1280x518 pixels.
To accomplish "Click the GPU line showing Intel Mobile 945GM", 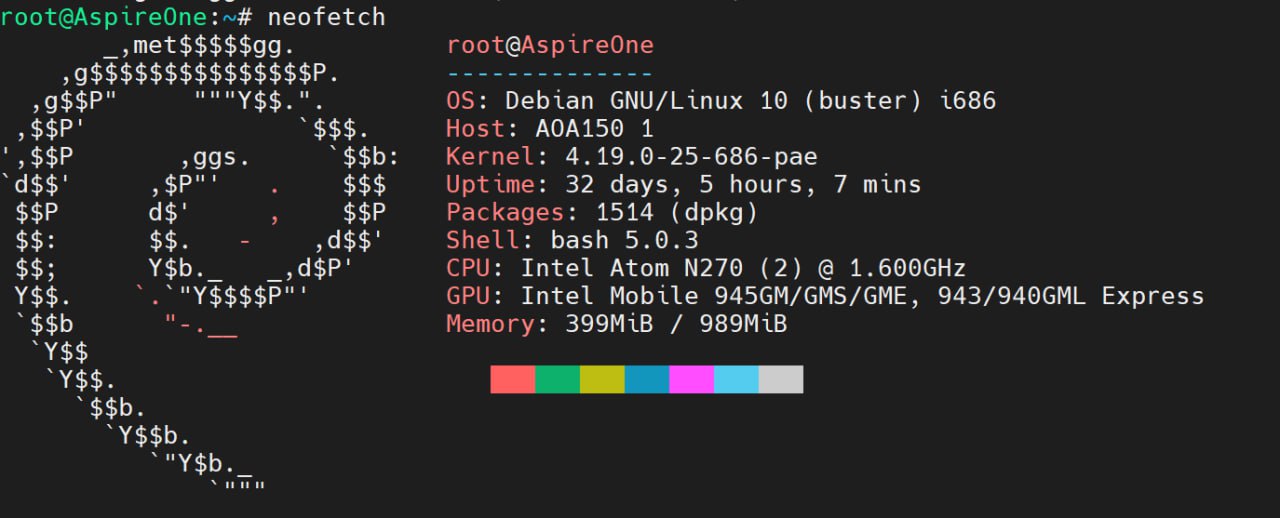I will tap(825, 297).
